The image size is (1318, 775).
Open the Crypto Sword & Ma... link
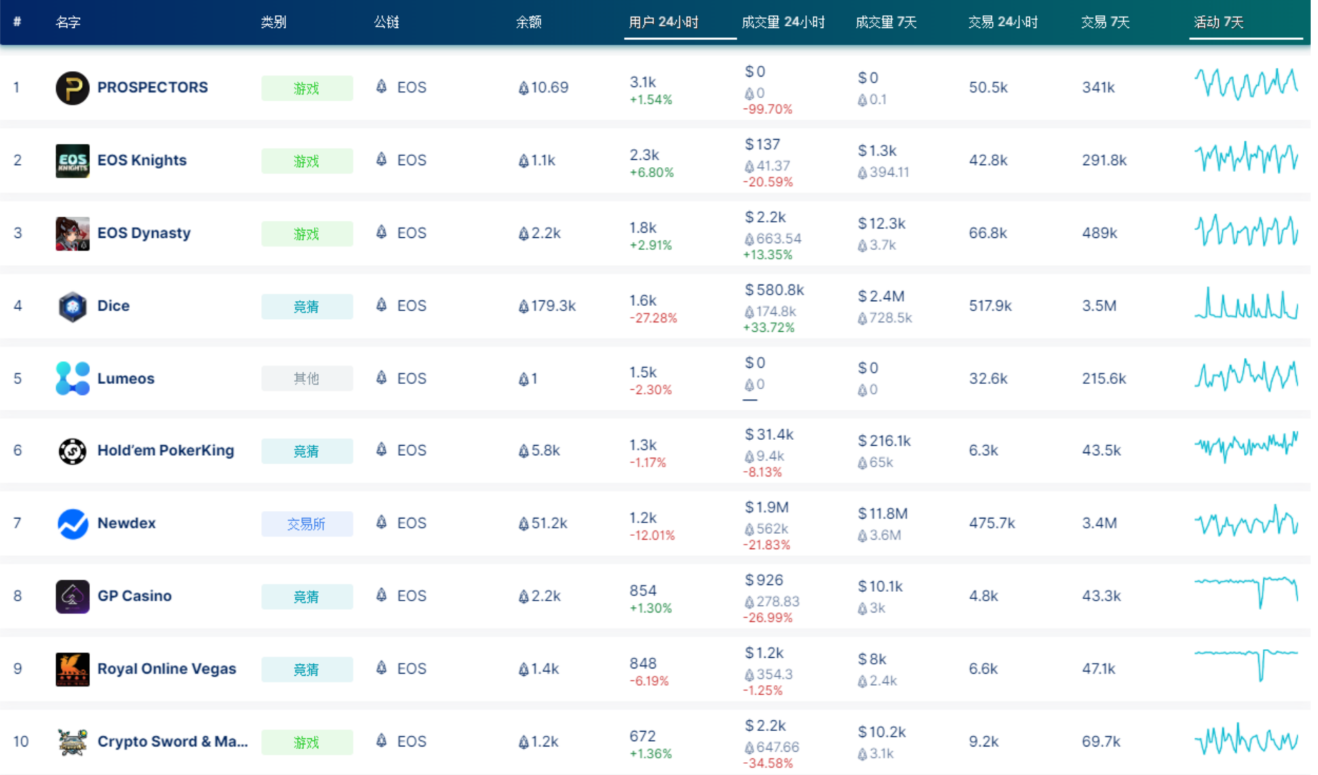[x=173, y=742]
